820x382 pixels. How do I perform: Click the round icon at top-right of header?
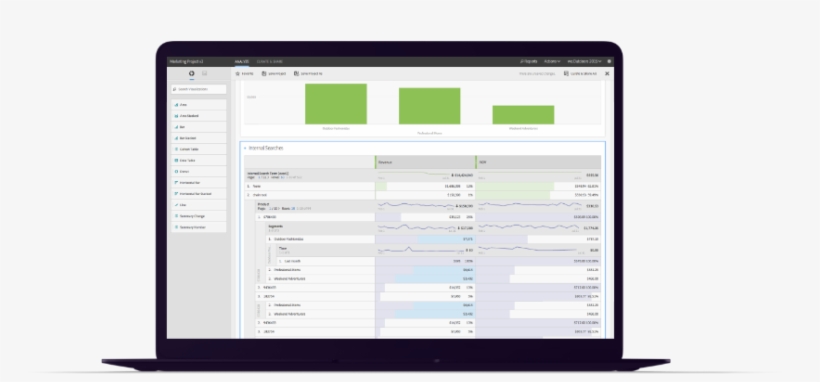click(x=609, y=61)
